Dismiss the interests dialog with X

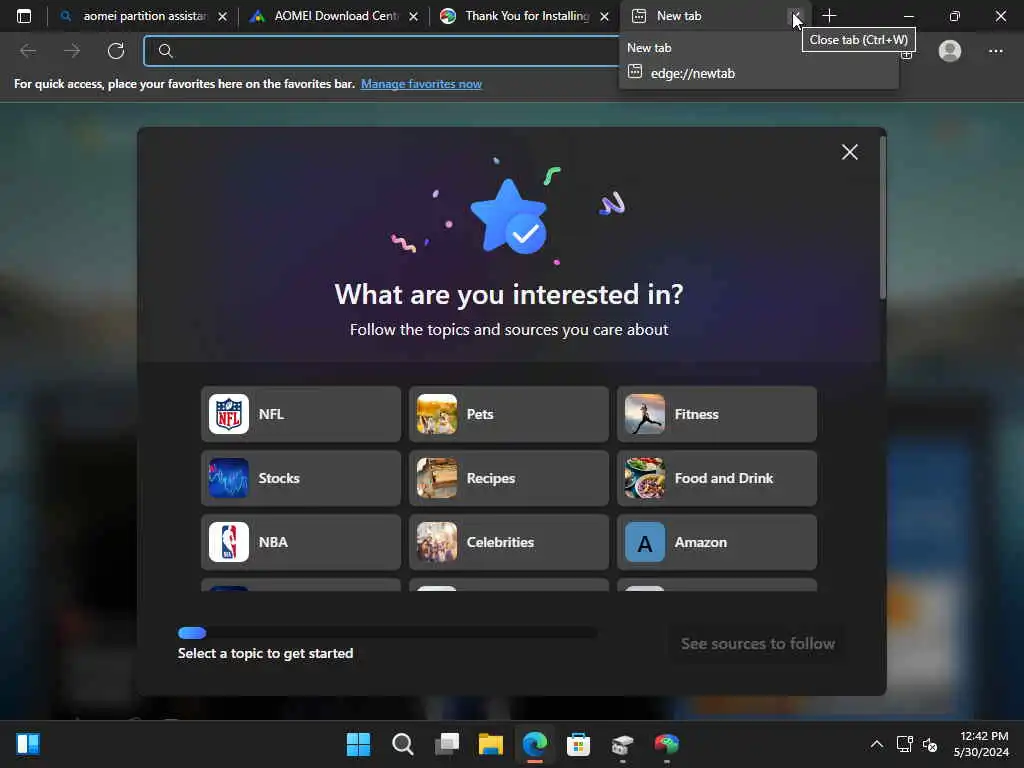850,152
